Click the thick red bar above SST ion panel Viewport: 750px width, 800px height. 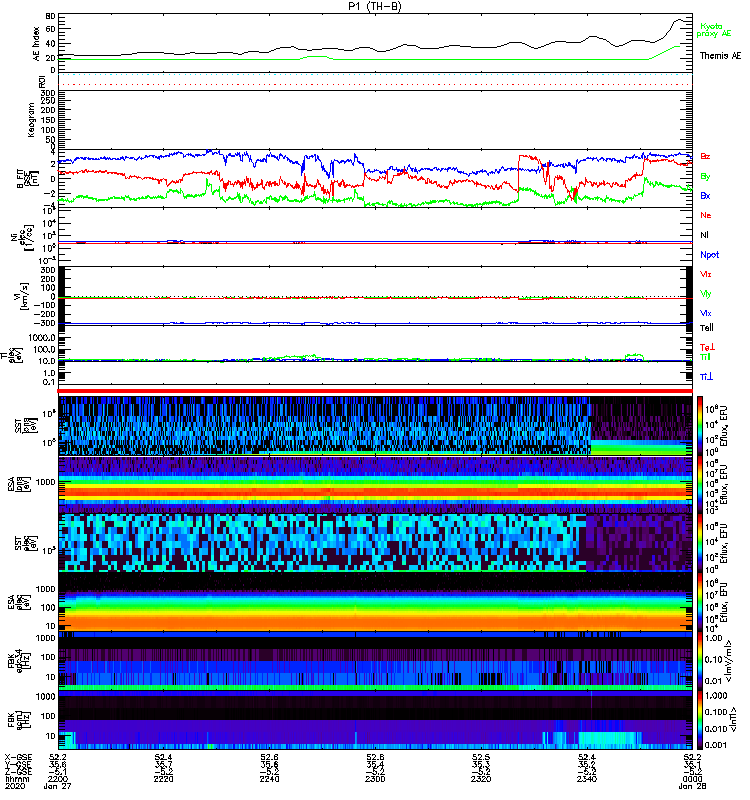[x=375, y=391]
